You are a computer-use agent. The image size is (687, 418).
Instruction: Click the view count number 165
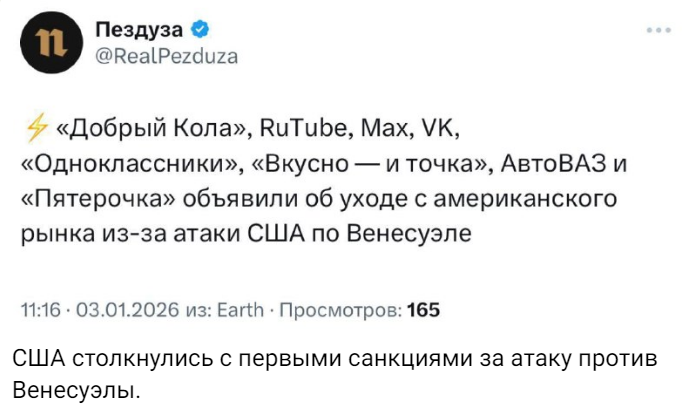[x=424, y=309]
